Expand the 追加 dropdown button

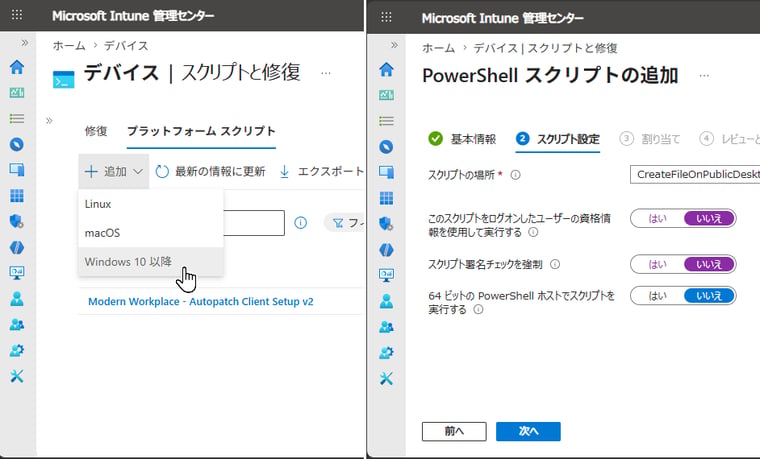point(113,172)
